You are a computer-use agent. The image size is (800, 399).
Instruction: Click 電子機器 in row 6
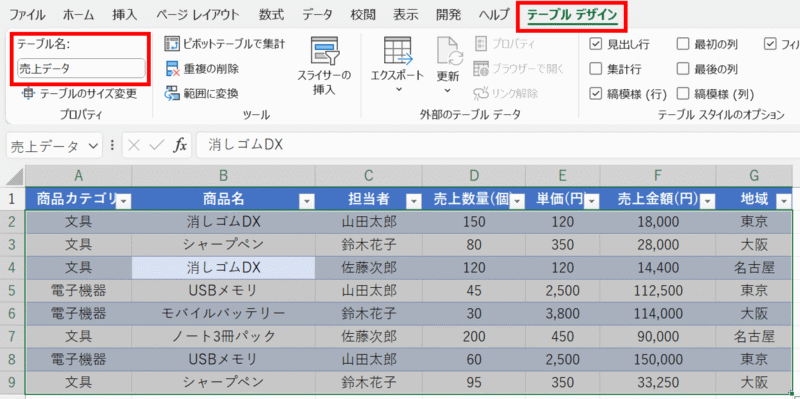tap(78, 313)
